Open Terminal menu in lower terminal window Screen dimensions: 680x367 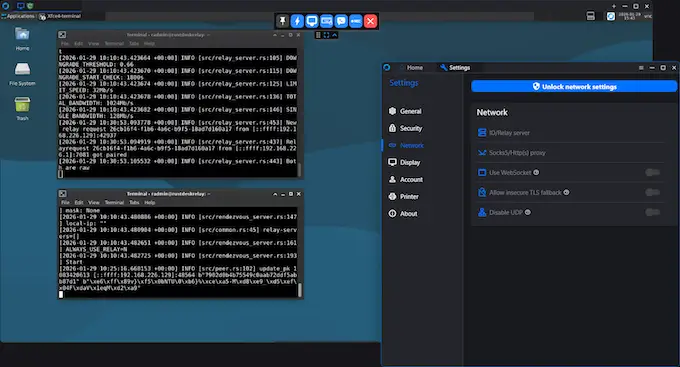click(114, 203)
